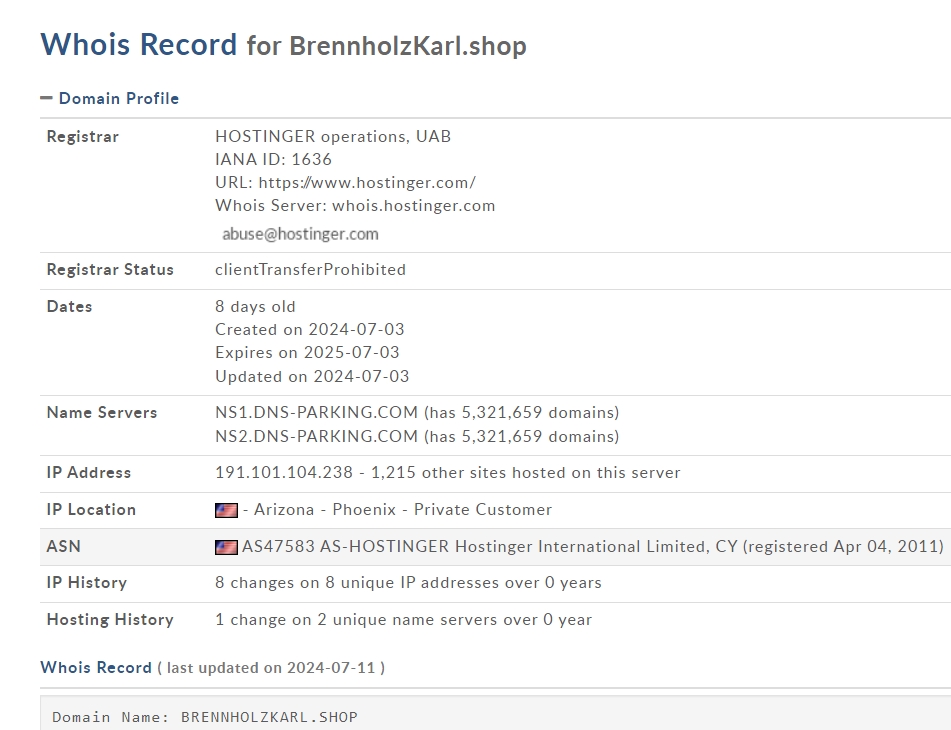Viewport: 951px width, 730px height.
Task: Select the Domain Name: BRENNHOLZKARL.SHOP raw line
Action: (205, 717)
